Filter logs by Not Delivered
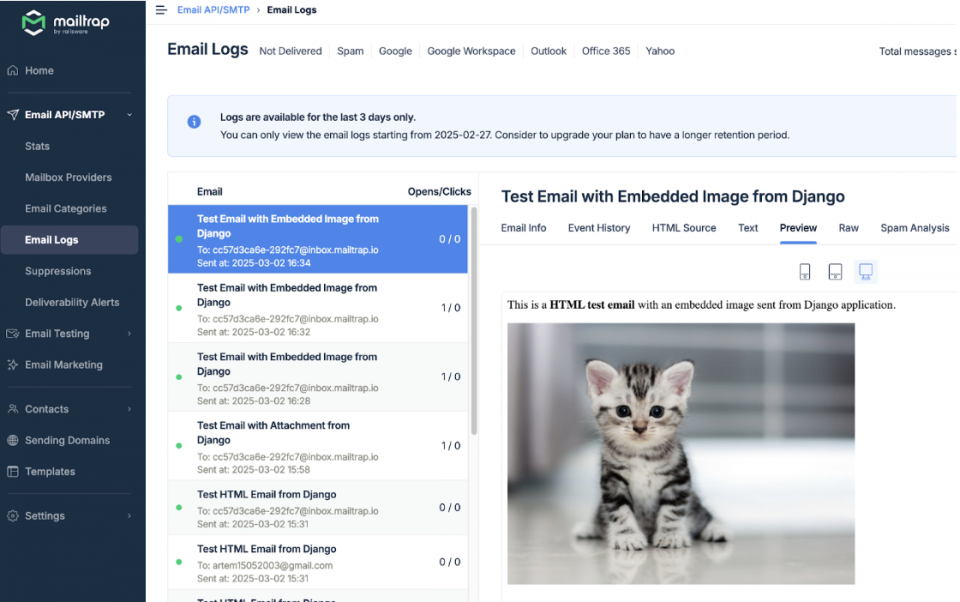Viewport: 960px width, 602px height. click(290, 50)
